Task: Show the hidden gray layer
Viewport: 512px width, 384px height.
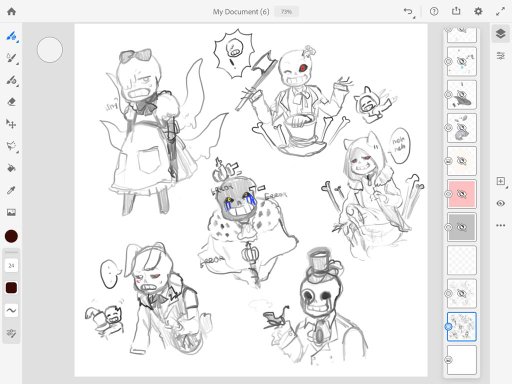Action: click(462, 227)
